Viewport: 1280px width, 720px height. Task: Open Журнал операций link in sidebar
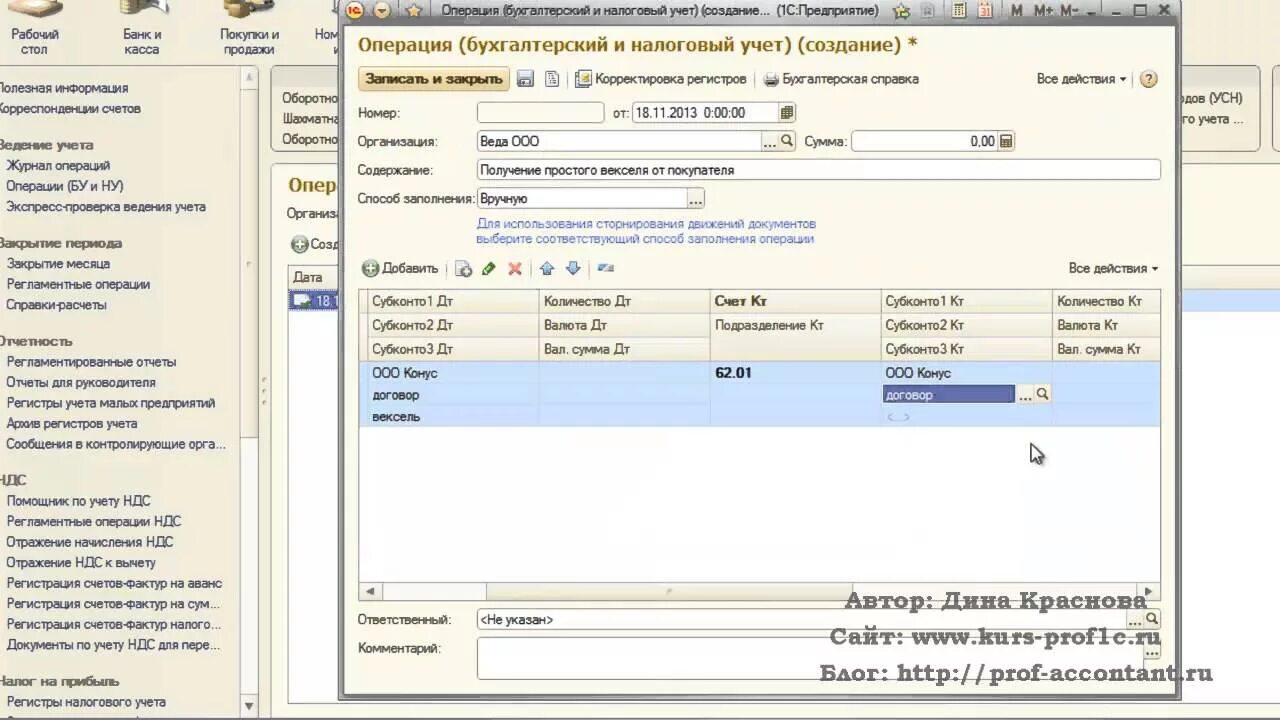tap(58, 166)
